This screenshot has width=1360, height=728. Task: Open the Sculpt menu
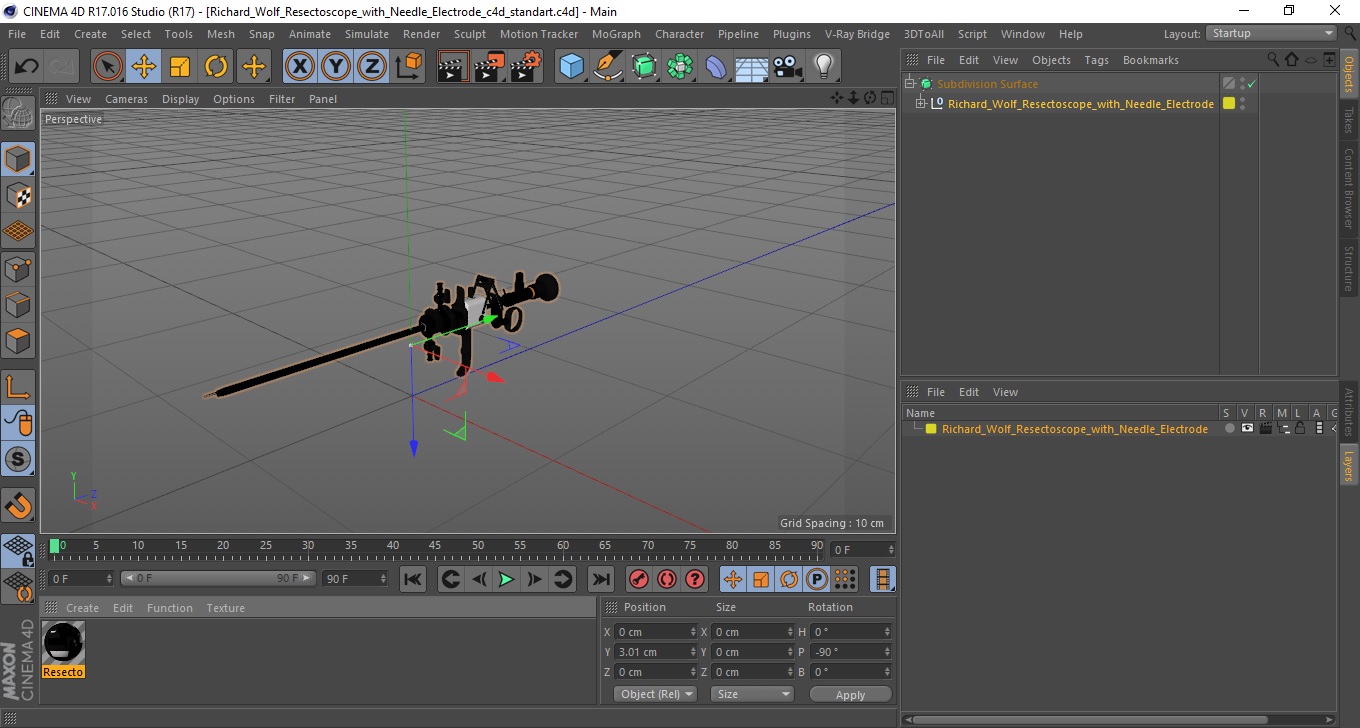[470, 34]
